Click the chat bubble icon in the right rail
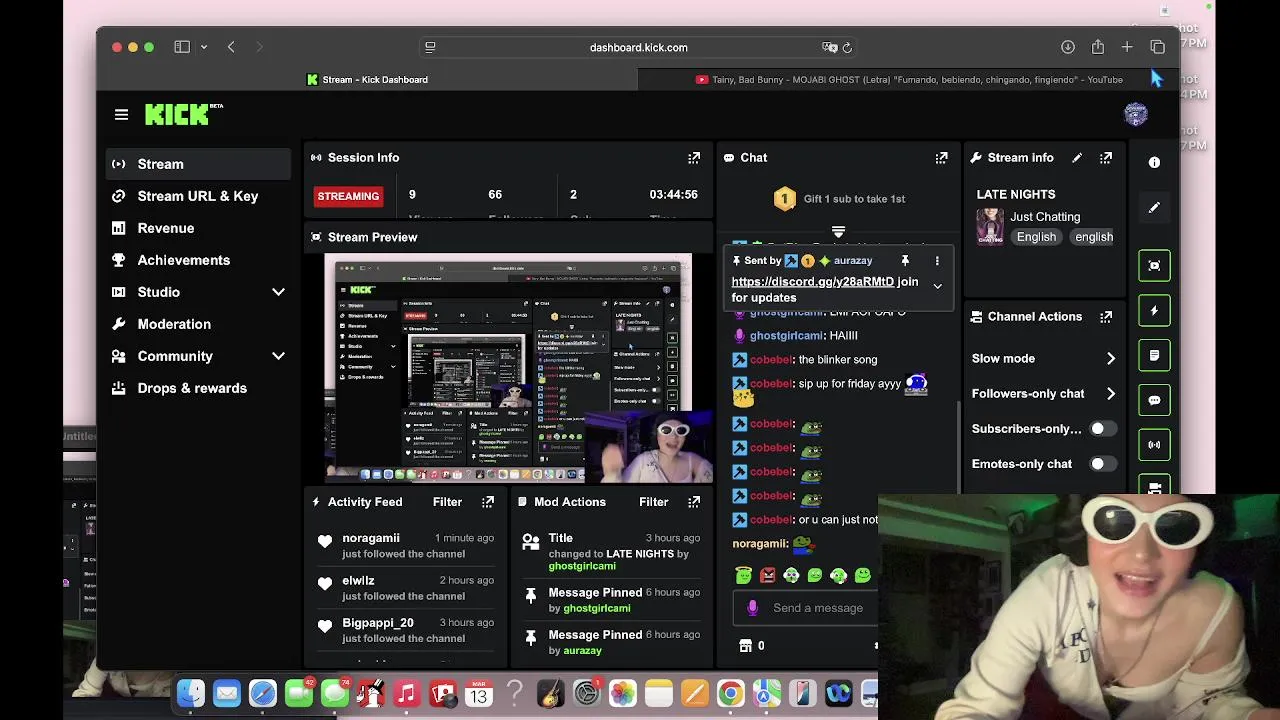This screenshot has width=1280, height=720. click(1154, 400)
